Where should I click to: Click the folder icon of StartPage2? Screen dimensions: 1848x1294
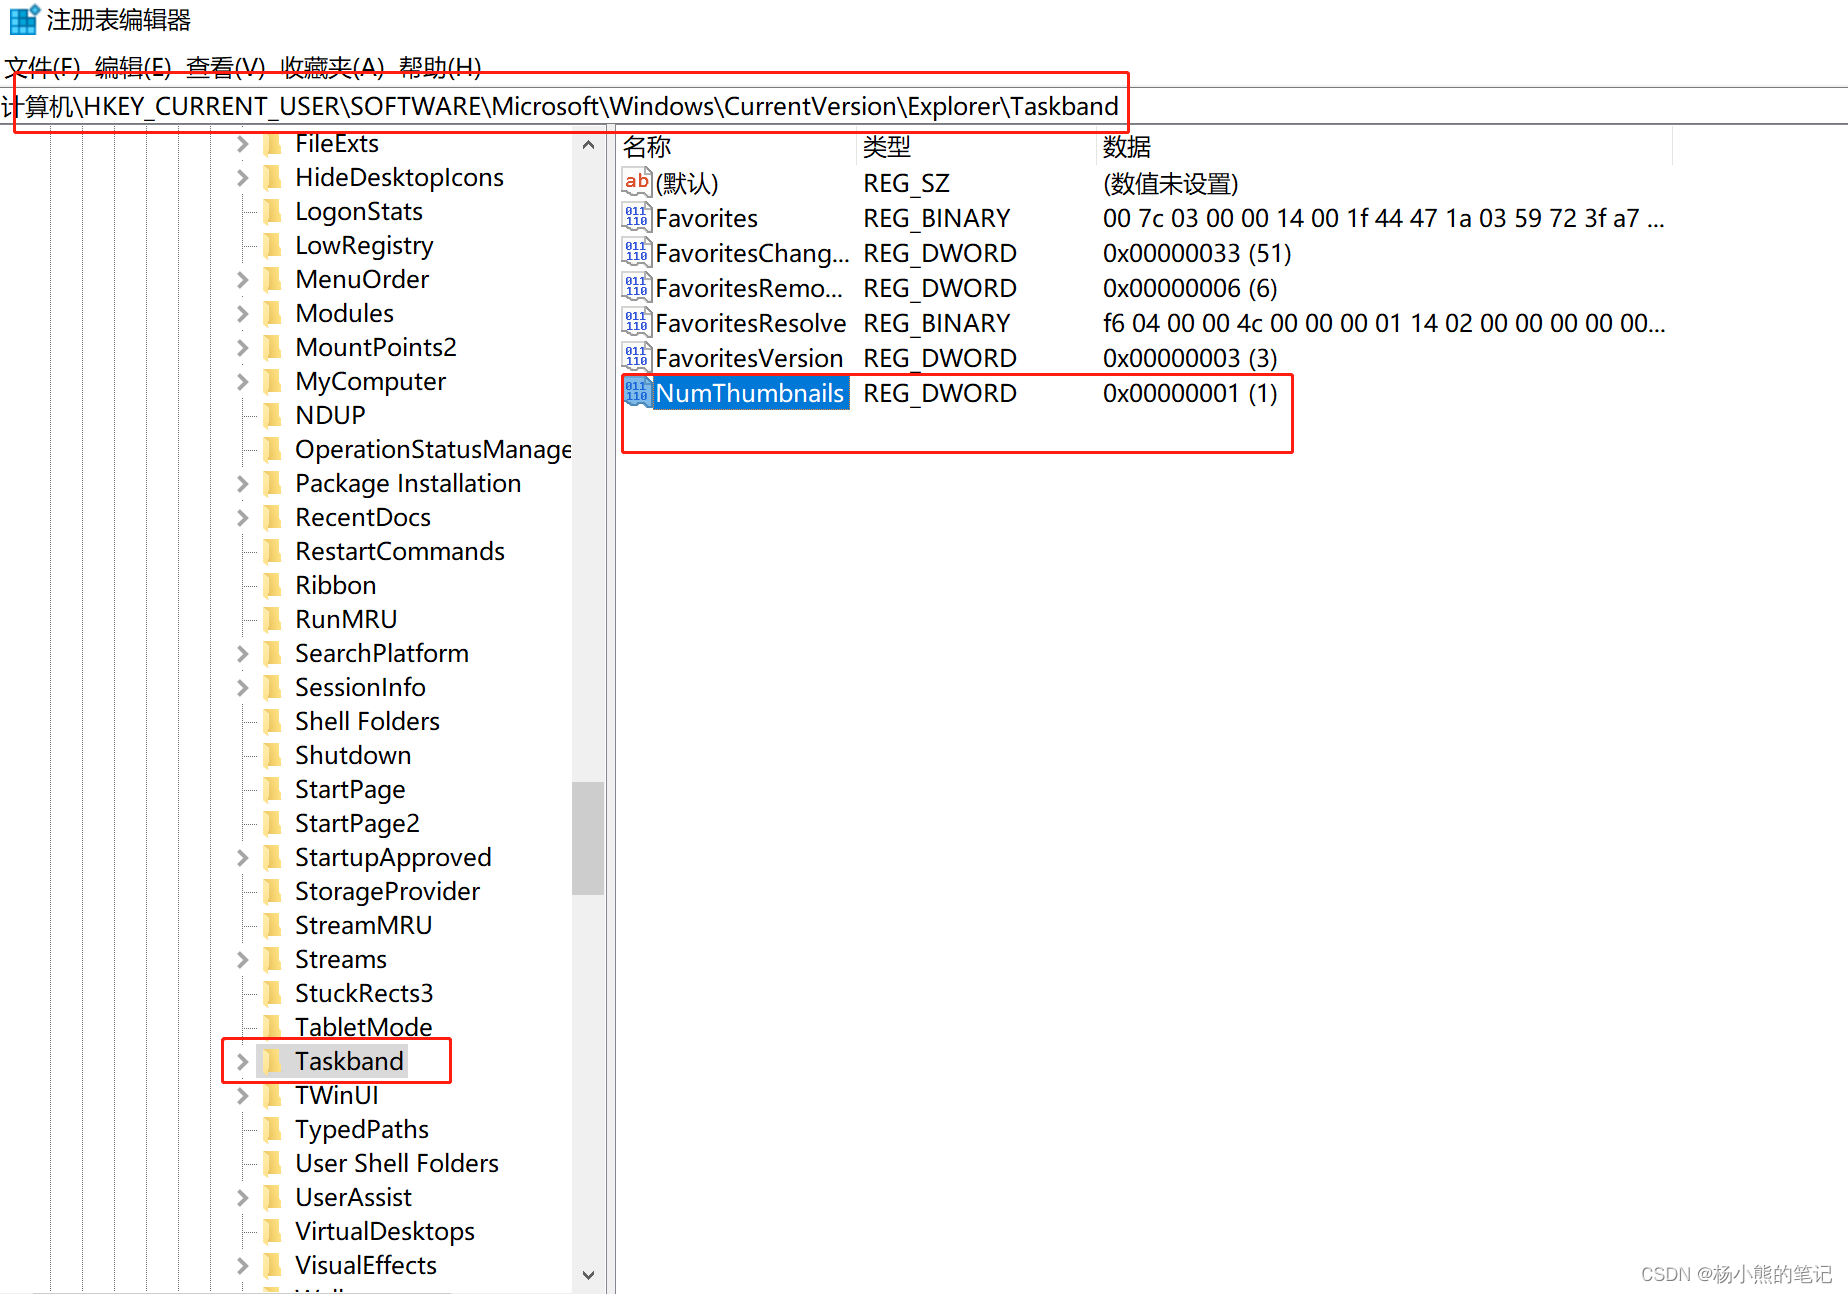pos(272,824)
